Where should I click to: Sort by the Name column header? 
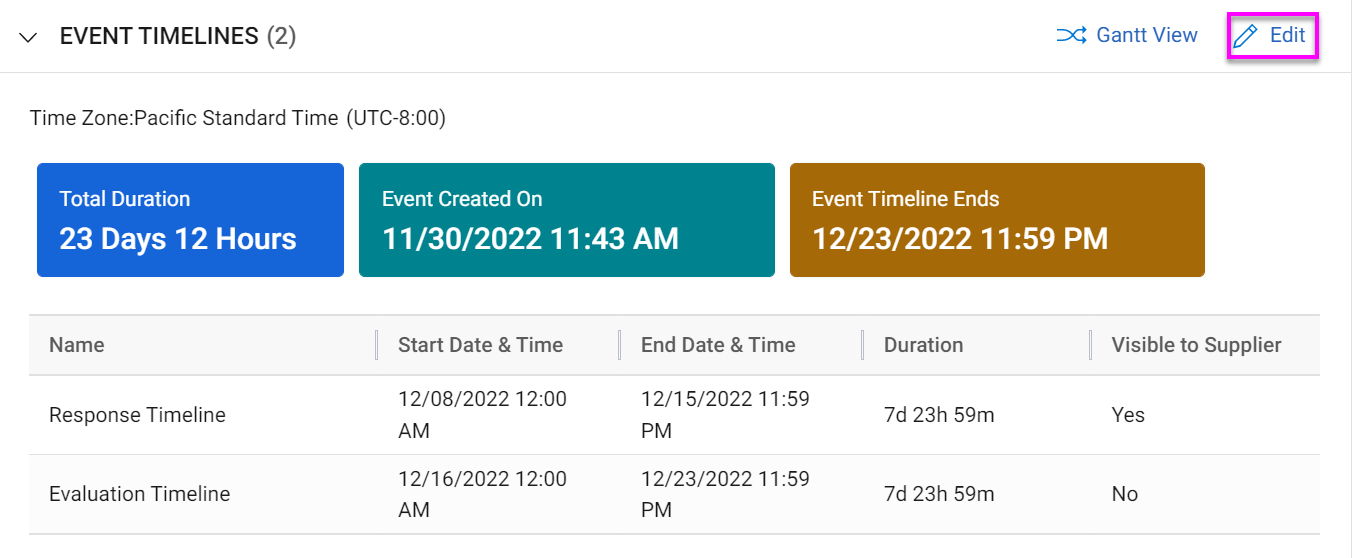click(x=77, y=345)
